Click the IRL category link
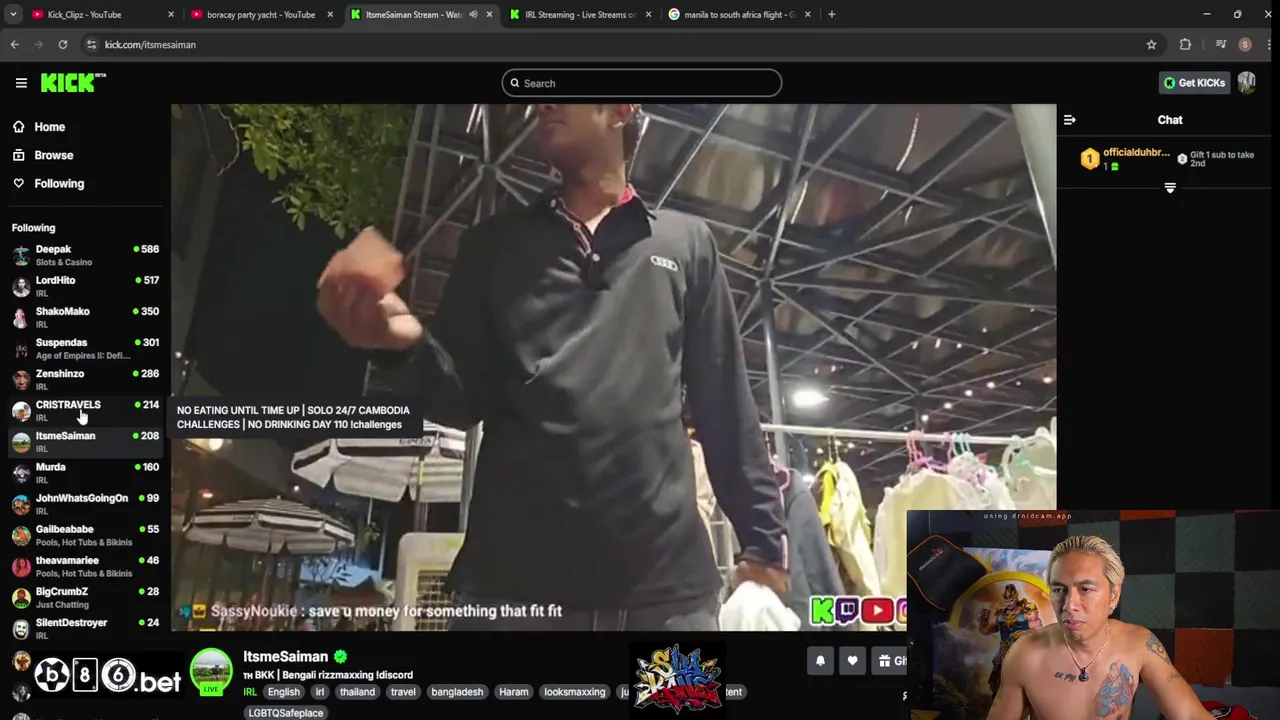 click(250, 692)
